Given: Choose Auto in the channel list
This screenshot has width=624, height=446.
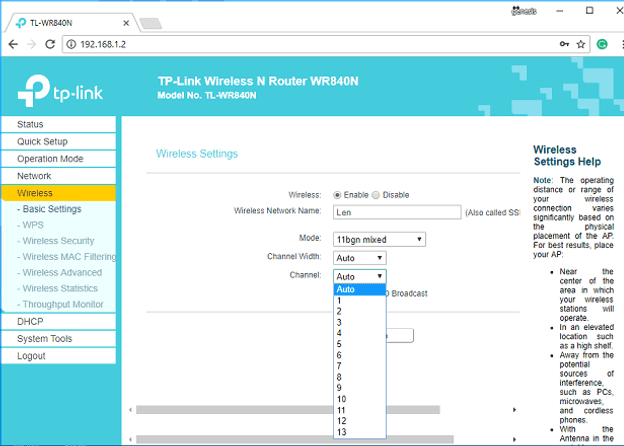Looking at the screenshot, I should click(x=360, y=289).
